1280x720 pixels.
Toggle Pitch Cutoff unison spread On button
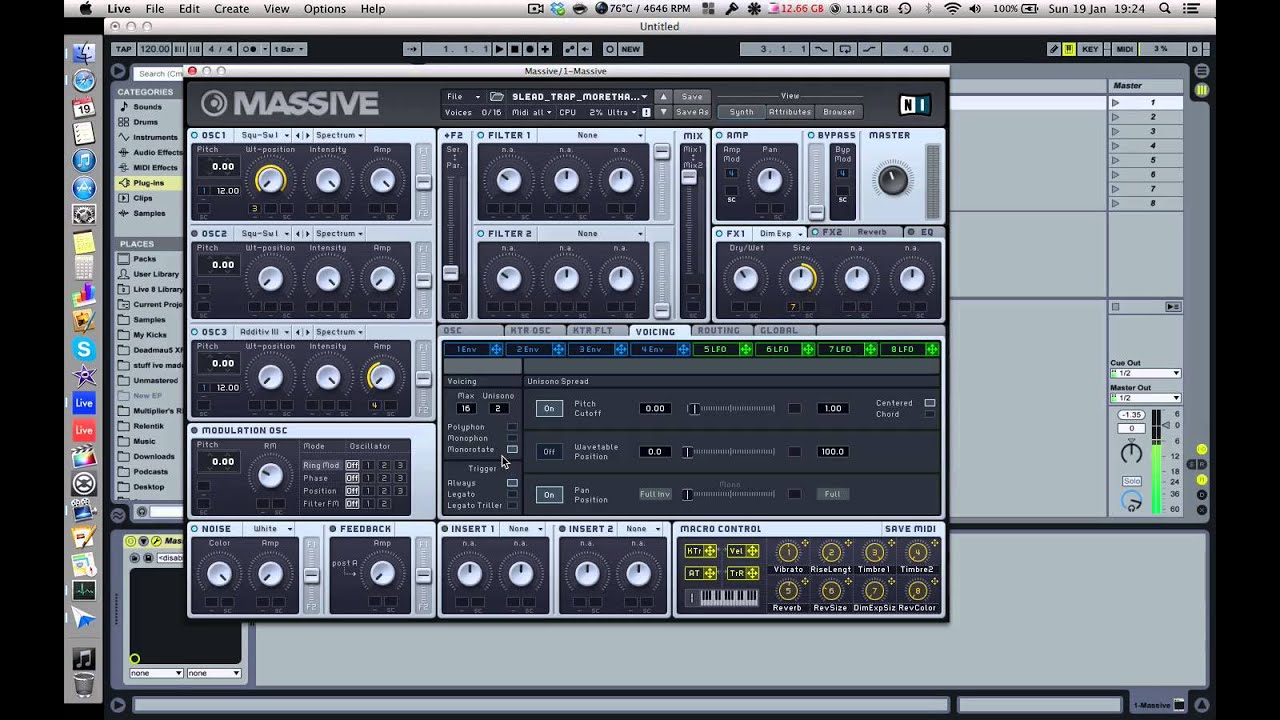[549, 408]
